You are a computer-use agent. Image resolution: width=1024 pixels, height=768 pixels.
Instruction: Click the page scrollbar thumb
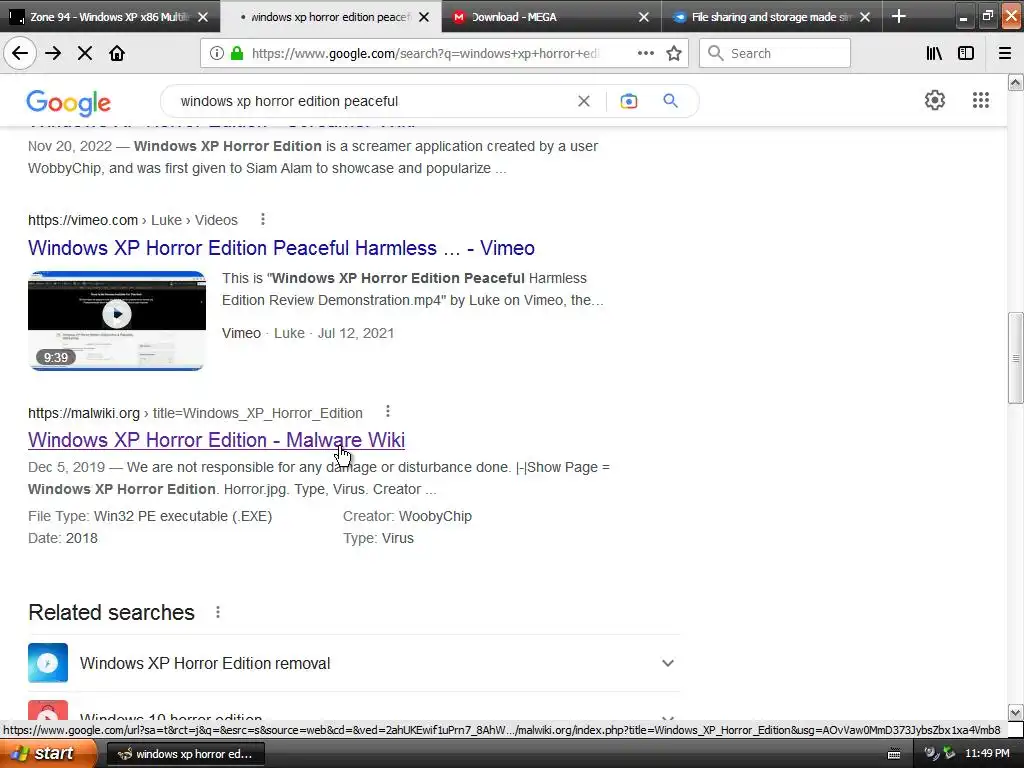1016,358
